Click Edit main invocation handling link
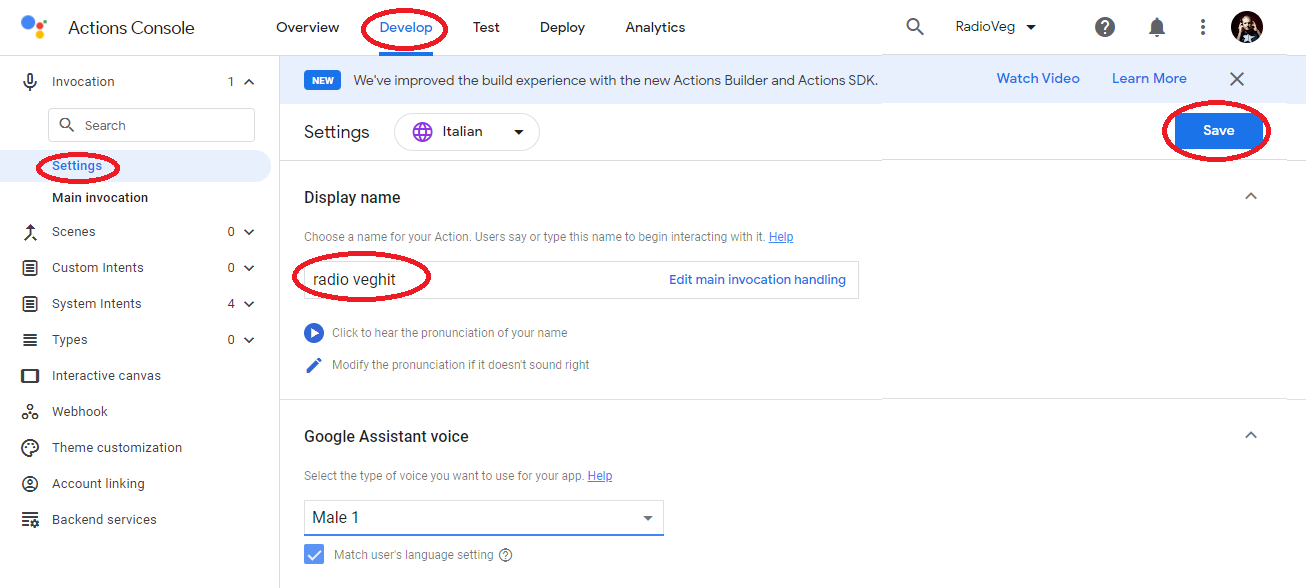The height and width of the screenshot is (588, 1306). [x=757, y=280]
